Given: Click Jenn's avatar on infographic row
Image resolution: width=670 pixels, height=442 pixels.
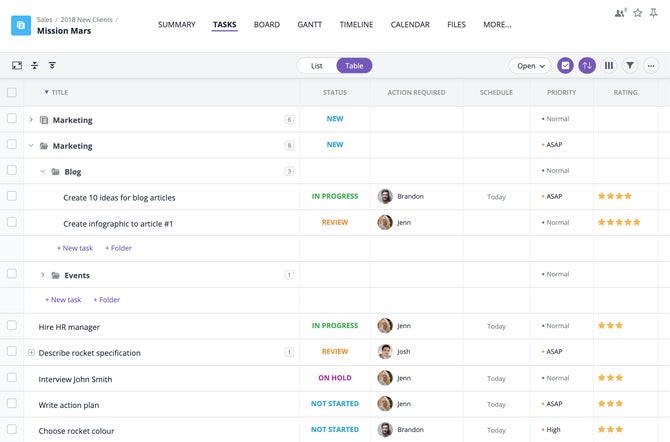Looking at the screenshot, I should click(385, 222).
